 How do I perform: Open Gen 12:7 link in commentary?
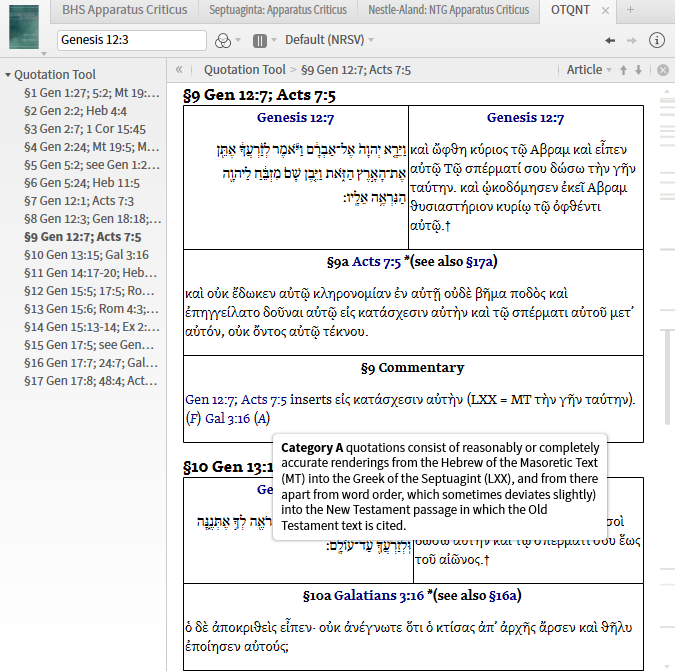[211, 400]
